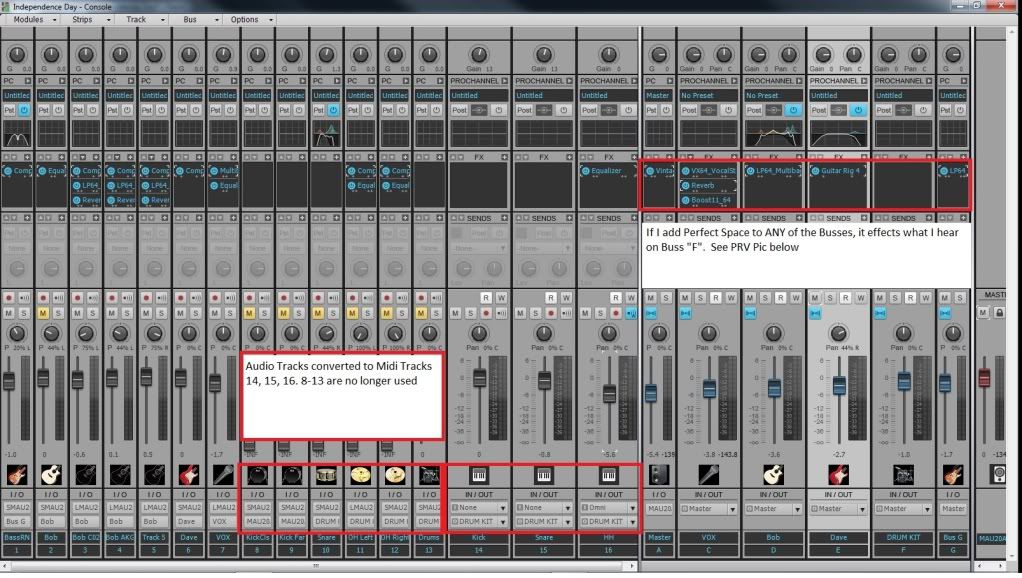1022x578 pixels.
Task: Click the Post button on Kick track ProChannel
Action: [x=461, y=110]
